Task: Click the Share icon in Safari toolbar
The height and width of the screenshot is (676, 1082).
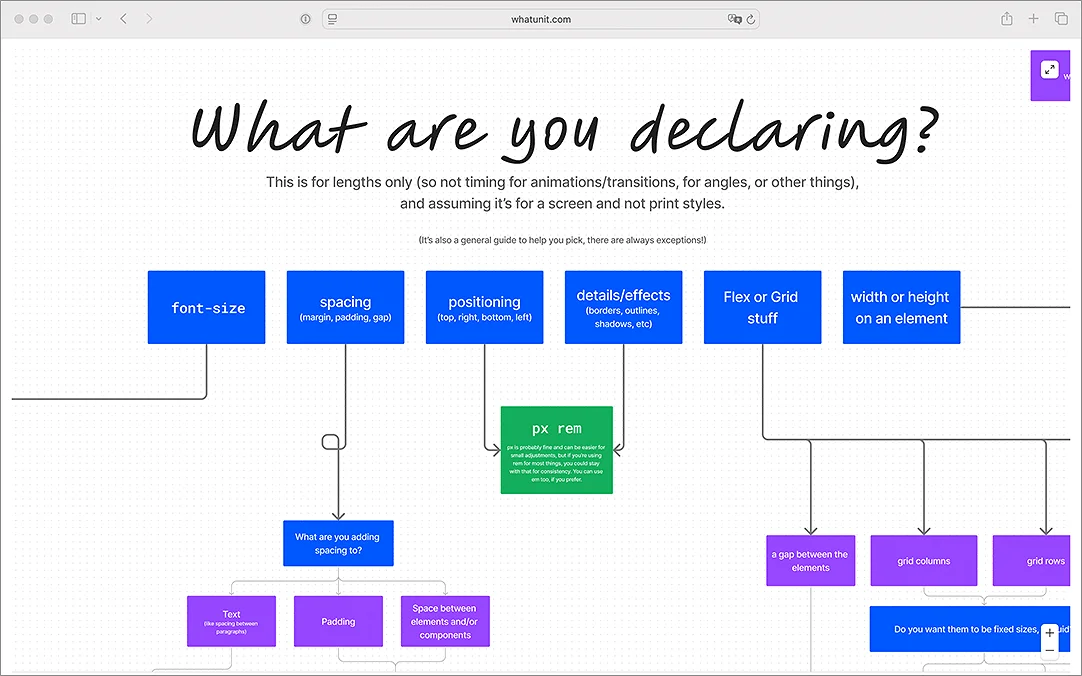Action: [x=1007, y=19]
